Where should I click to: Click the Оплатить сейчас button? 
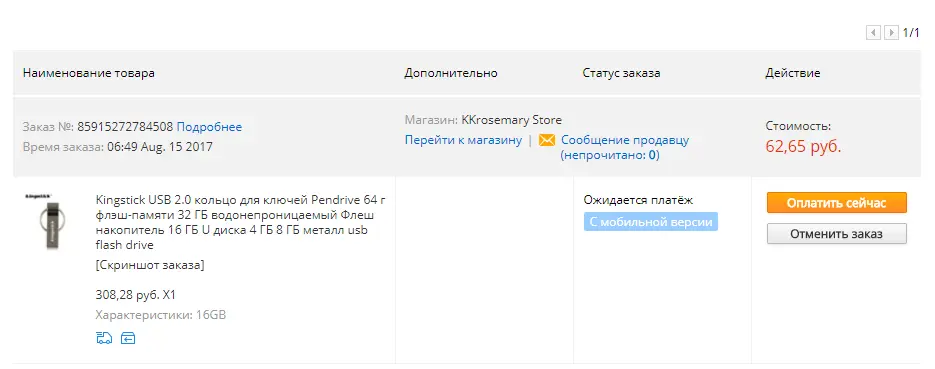[x=837, y=203]
